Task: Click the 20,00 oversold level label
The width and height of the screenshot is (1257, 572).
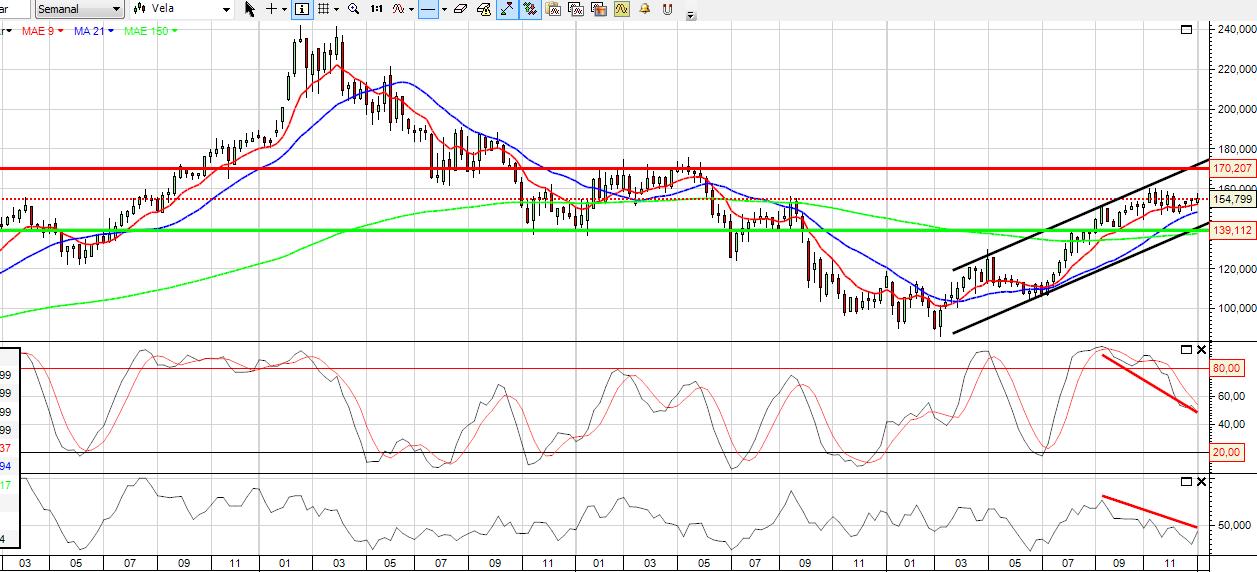Action: coord(1229,452)
